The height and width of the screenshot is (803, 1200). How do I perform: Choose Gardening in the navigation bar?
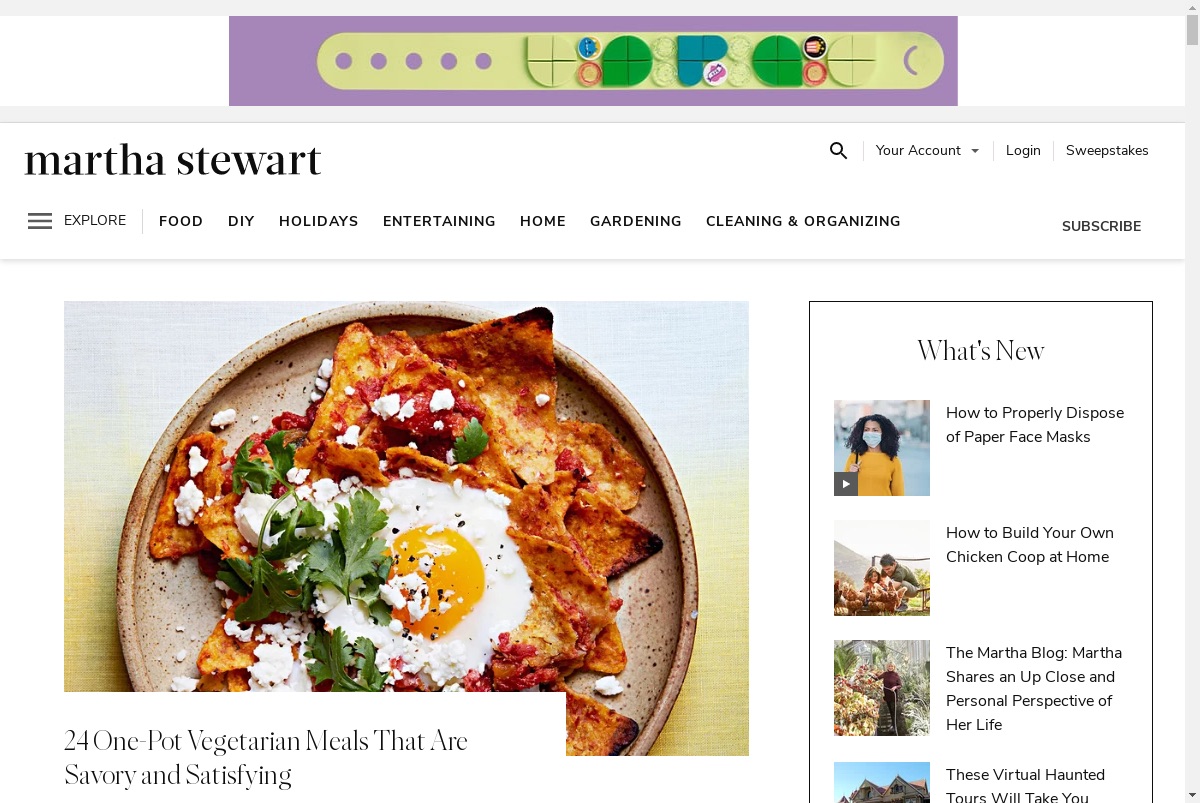coord(636,221)
